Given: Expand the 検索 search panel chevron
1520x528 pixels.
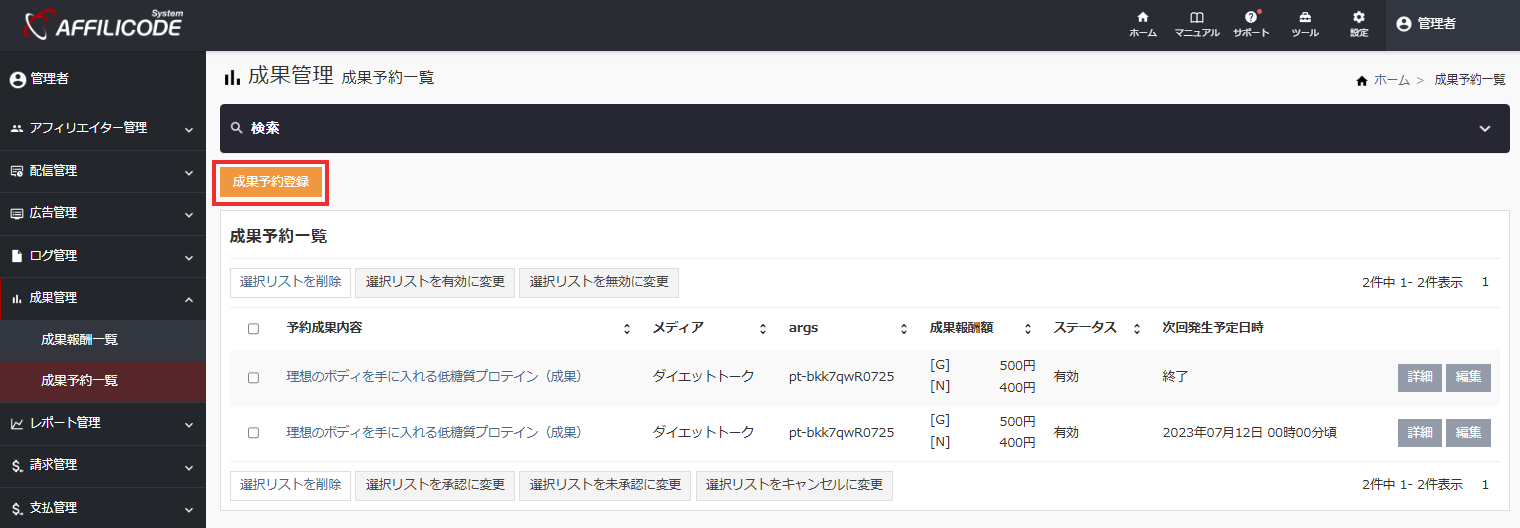Looking at the screenshot, I should tap(1484, 129).
